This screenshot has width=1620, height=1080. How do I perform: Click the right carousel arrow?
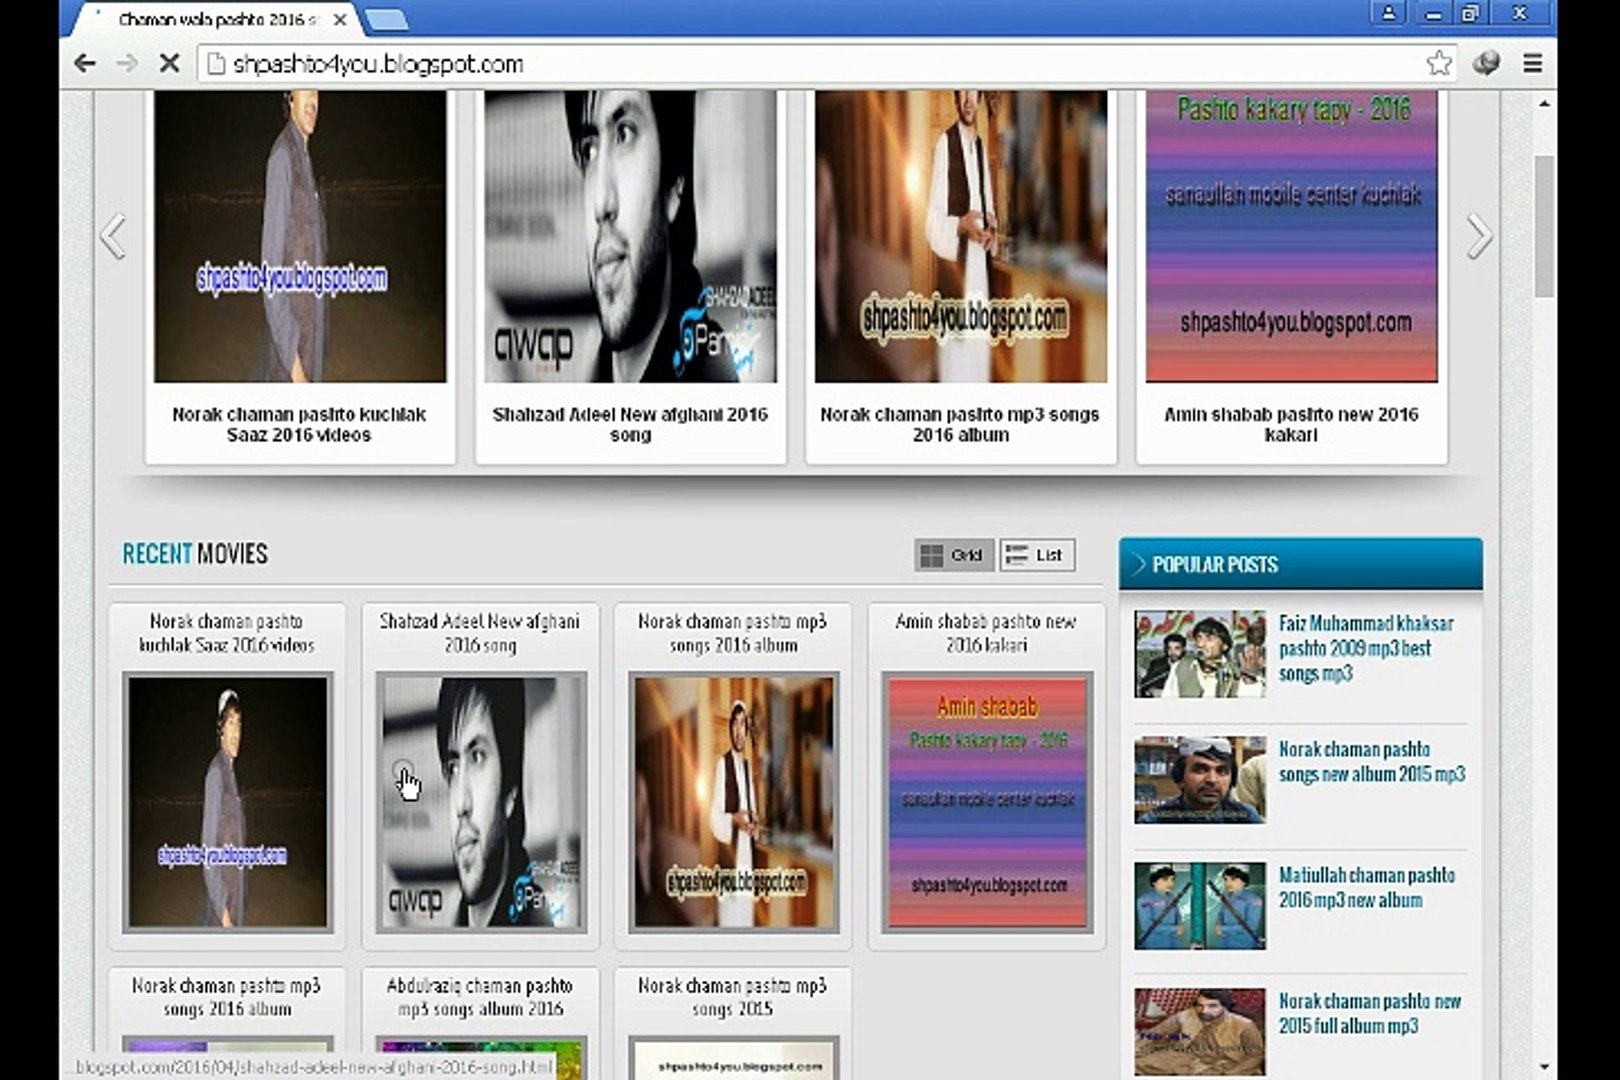(1479, 233)
